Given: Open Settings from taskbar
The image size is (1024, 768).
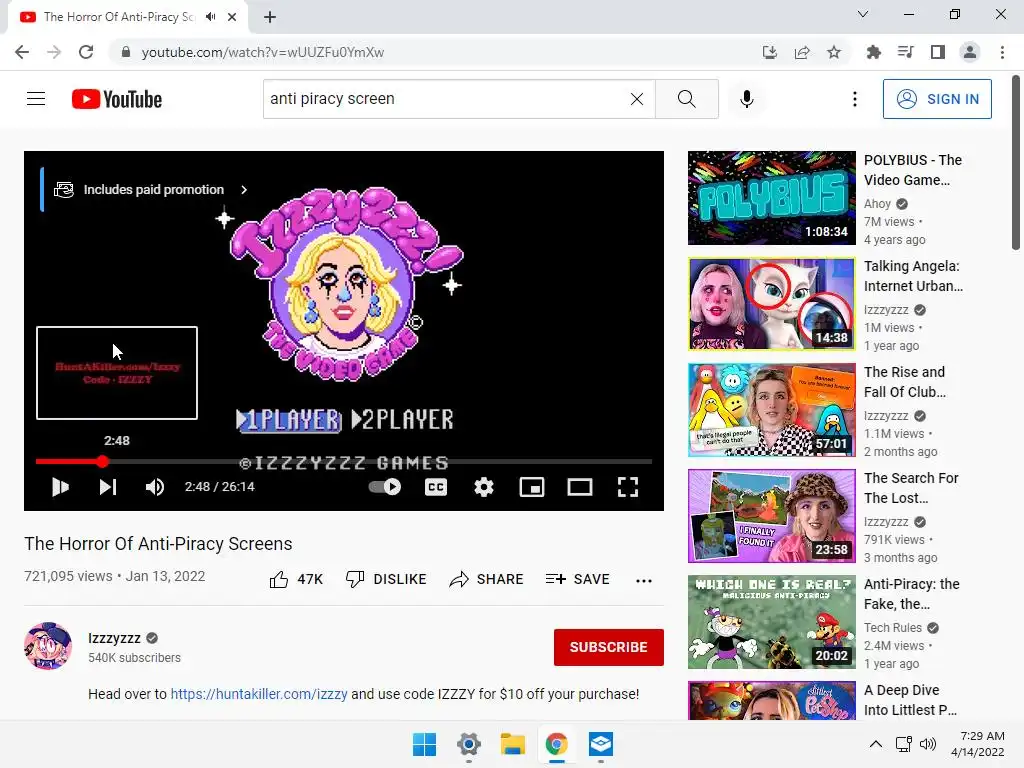Looking at the screenshot, I should (468, 744).
